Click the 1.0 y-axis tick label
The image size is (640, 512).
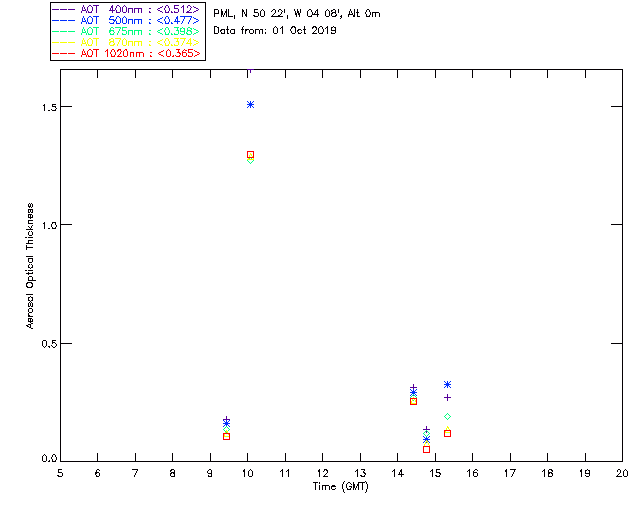pos(49,225)
